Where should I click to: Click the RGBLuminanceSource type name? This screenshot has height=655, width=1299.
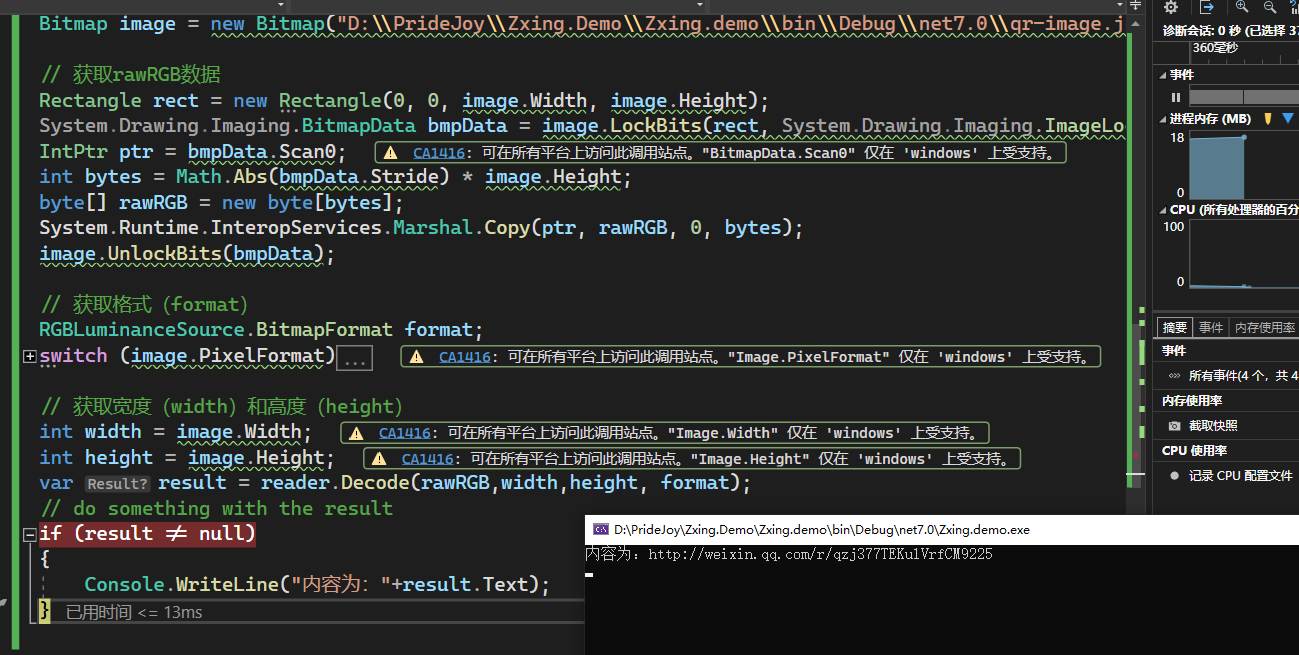142,330
